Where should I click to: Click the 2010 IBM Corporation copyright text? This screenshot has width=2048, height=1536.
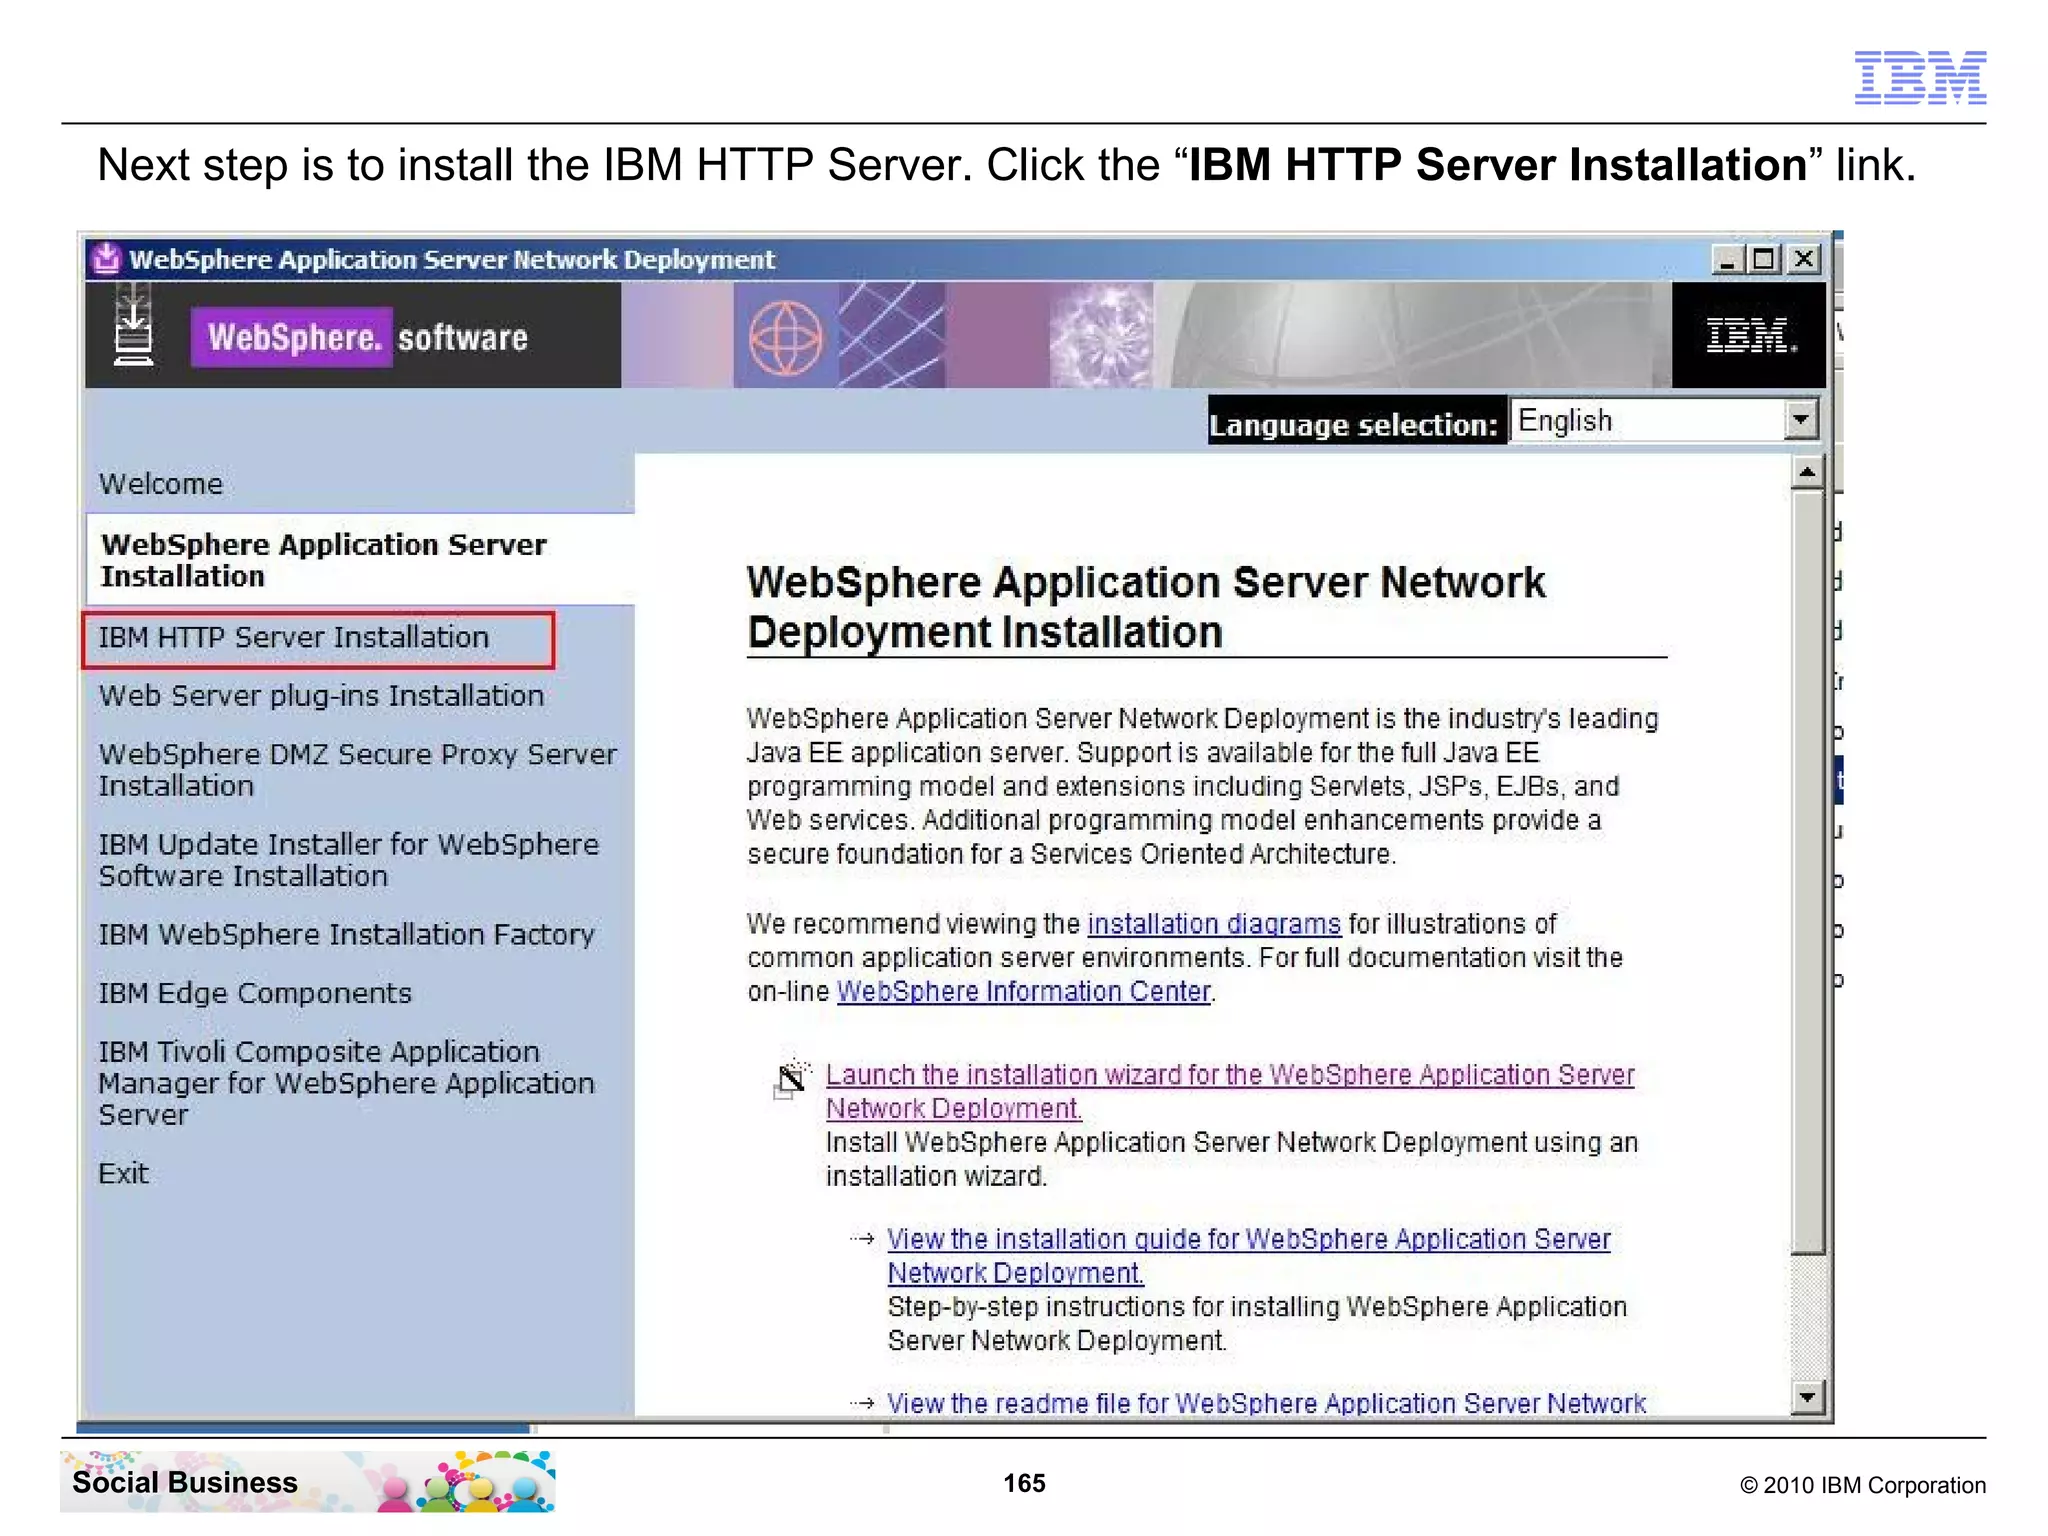point(1863,1485)
